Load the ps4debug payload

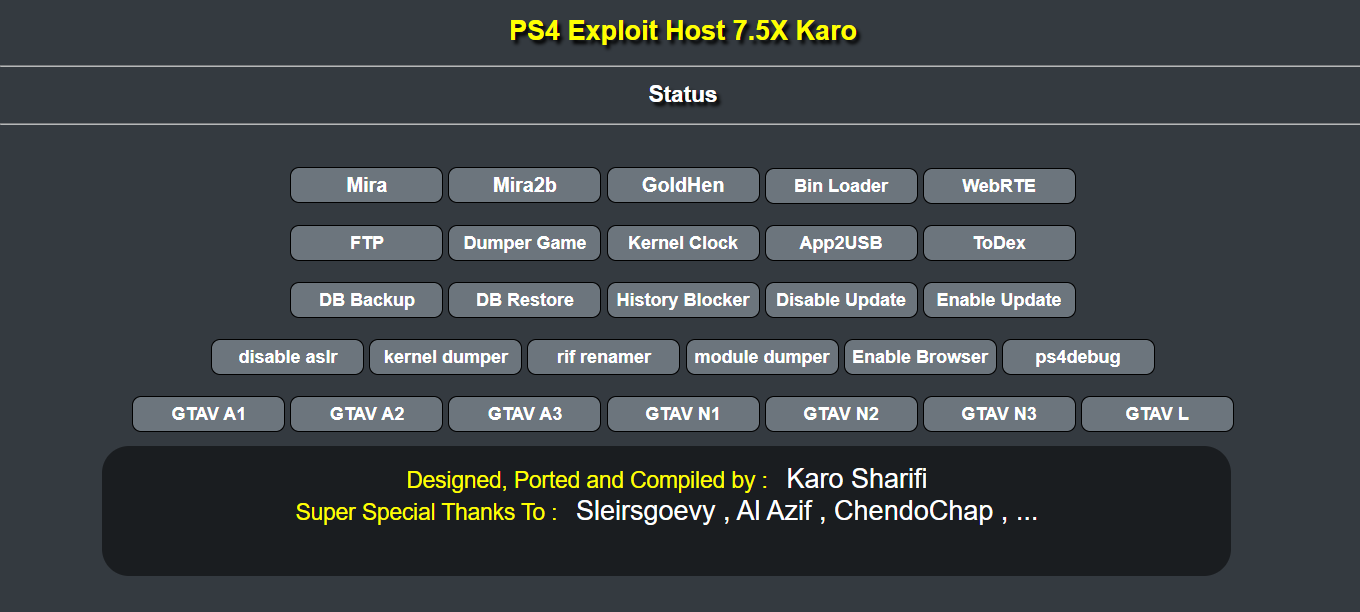point(1078,356)
